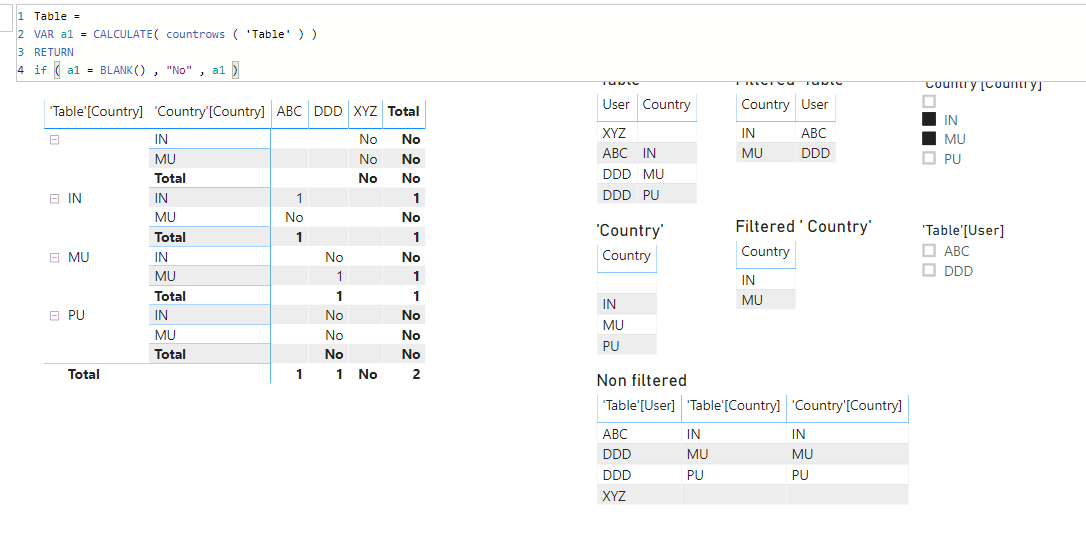
Task: Click the Total column header in matrix
Action: pyautogui.click(x=404, y=111)
